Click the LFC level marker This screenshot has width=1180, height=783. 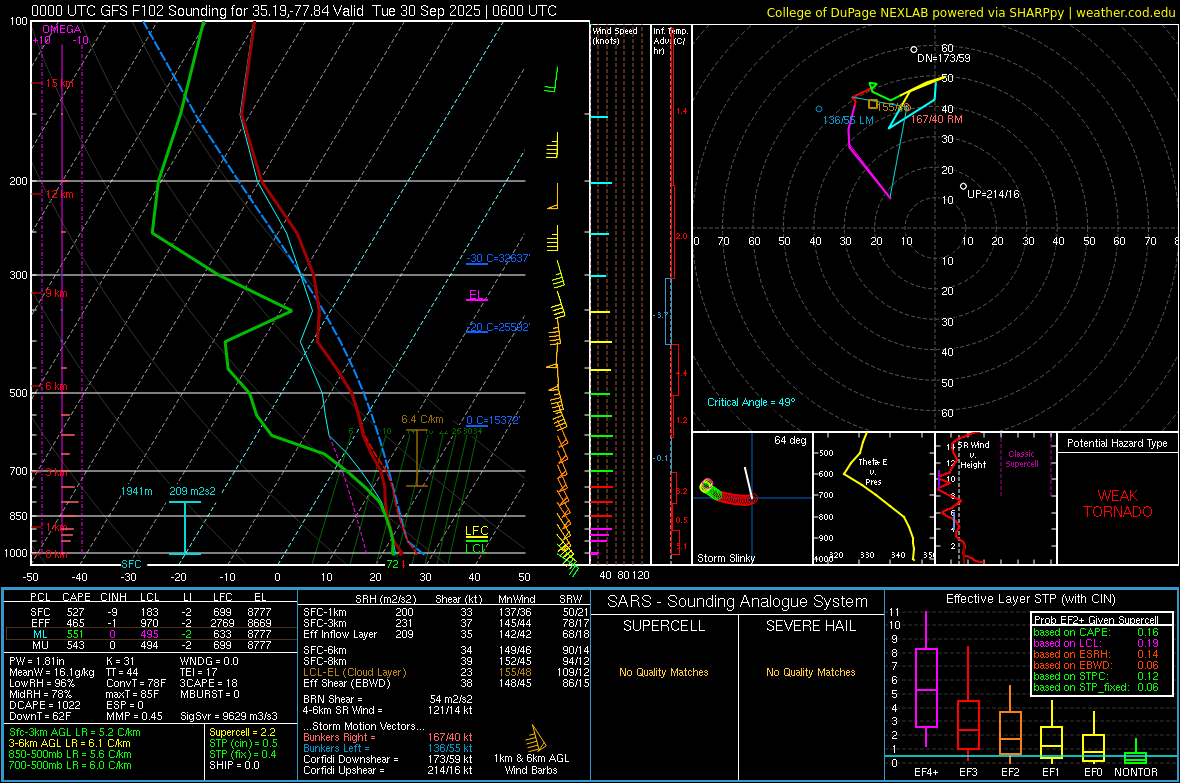tap(476, 531)
